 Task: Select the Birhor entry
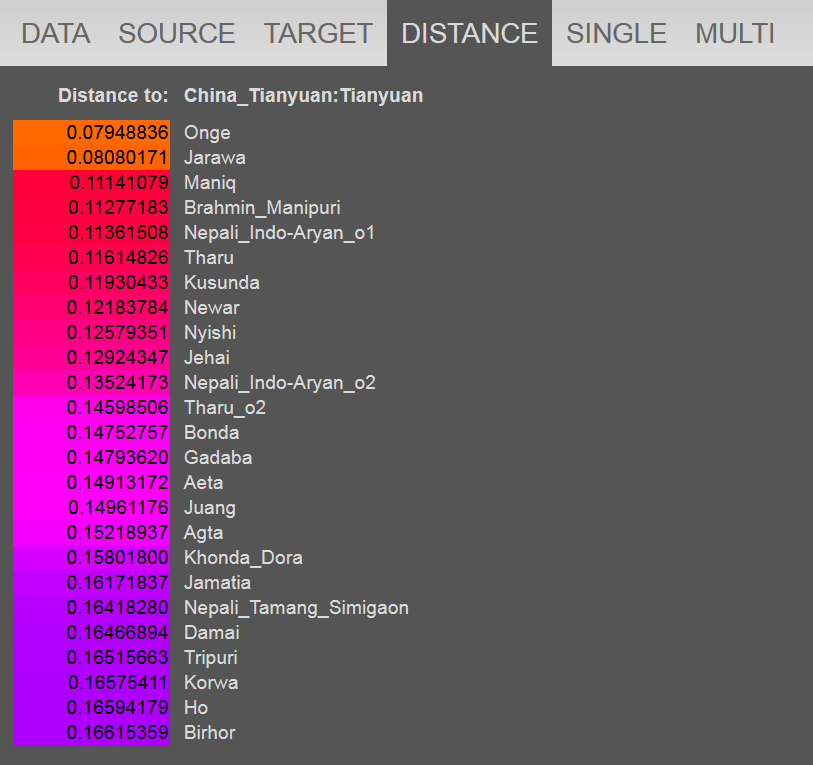(209, 732)
